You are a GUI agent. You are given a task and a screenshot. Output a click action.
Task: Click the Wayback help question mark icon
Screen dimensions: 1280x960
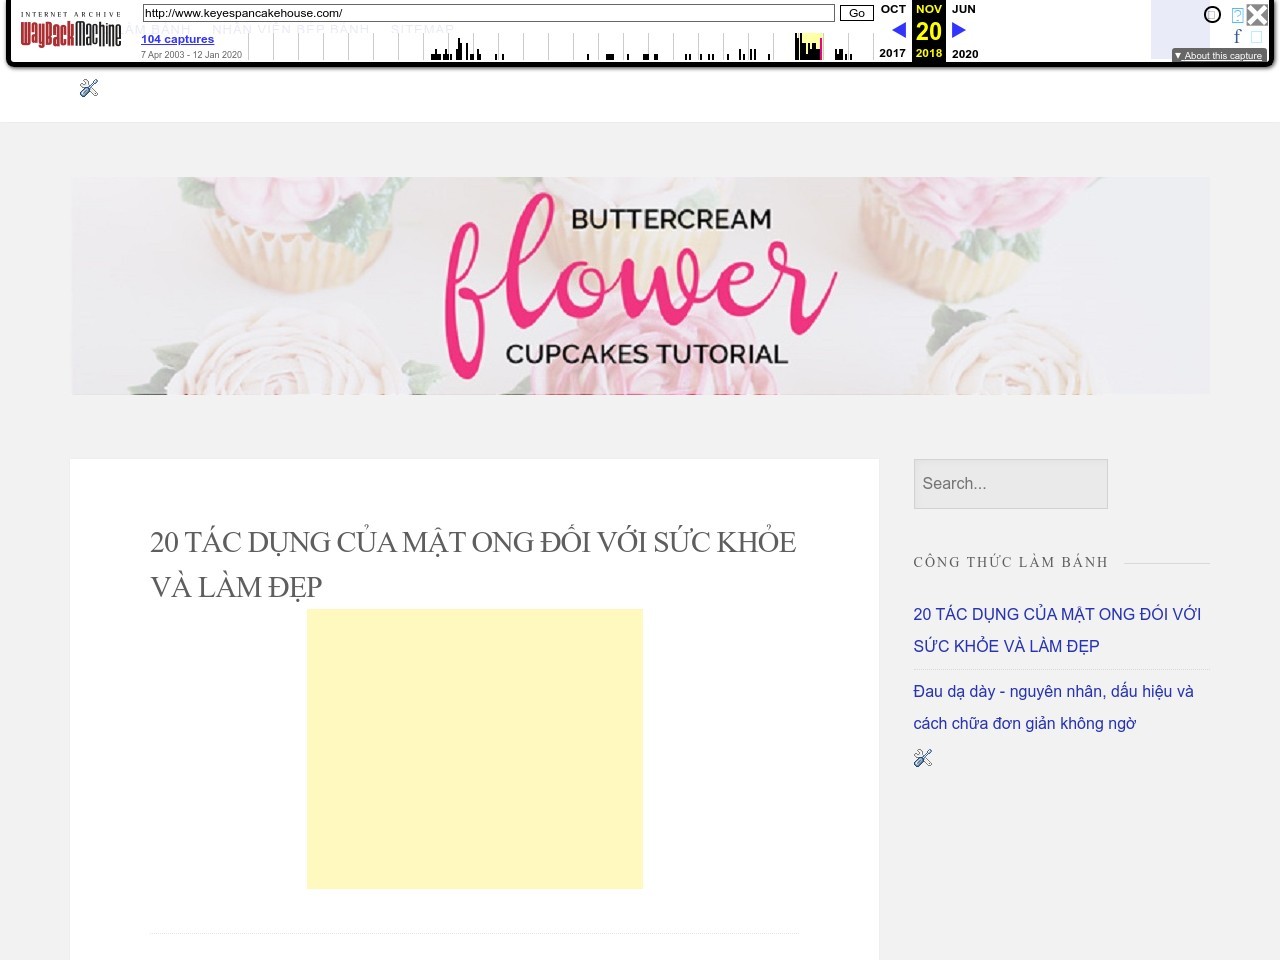[1237, 15]
